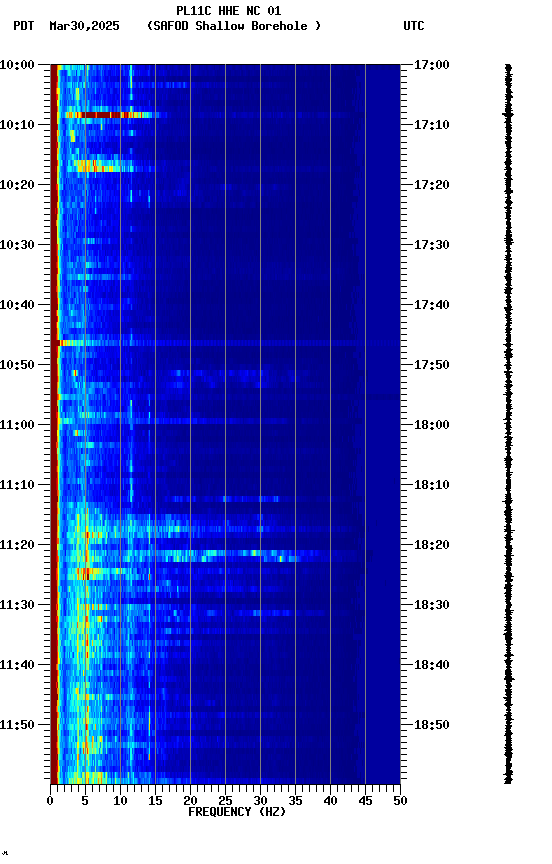
Task: Click the '15' frequency axis tick label
Action: tap(155, 801)
